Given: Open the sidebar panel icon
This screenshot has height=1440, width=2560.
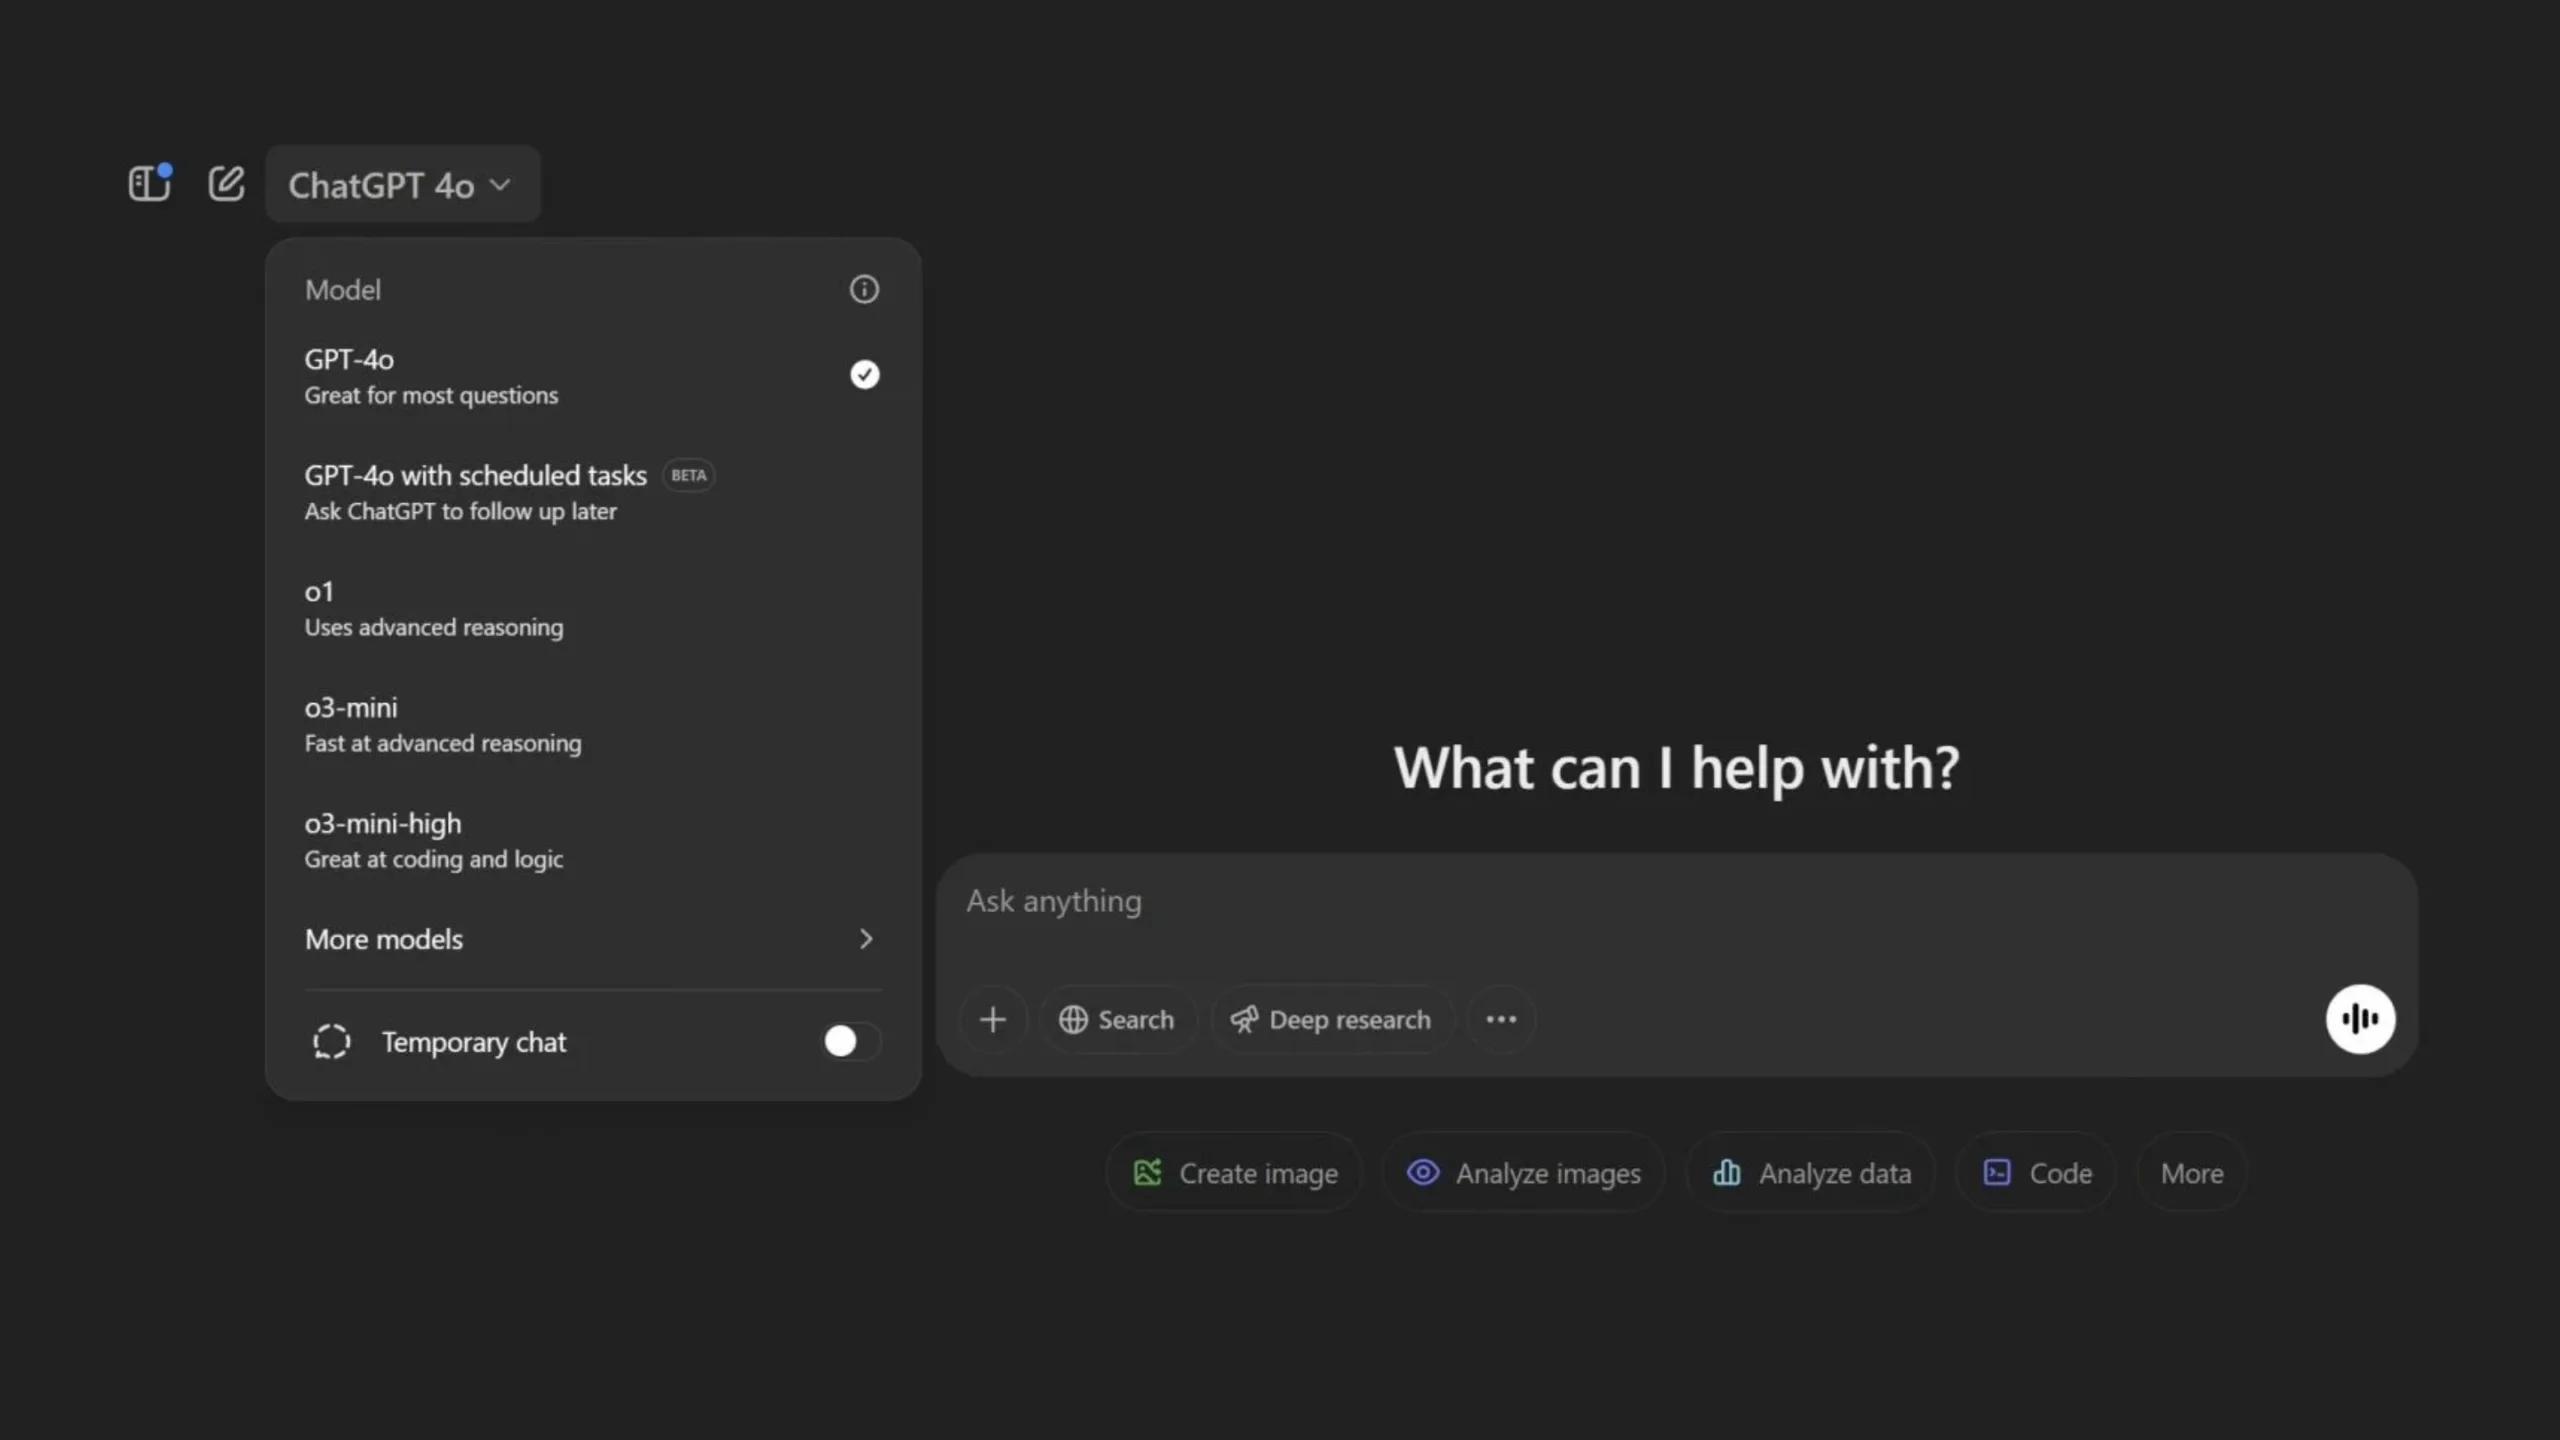Looking at the screenshot, I should [150, 184].
